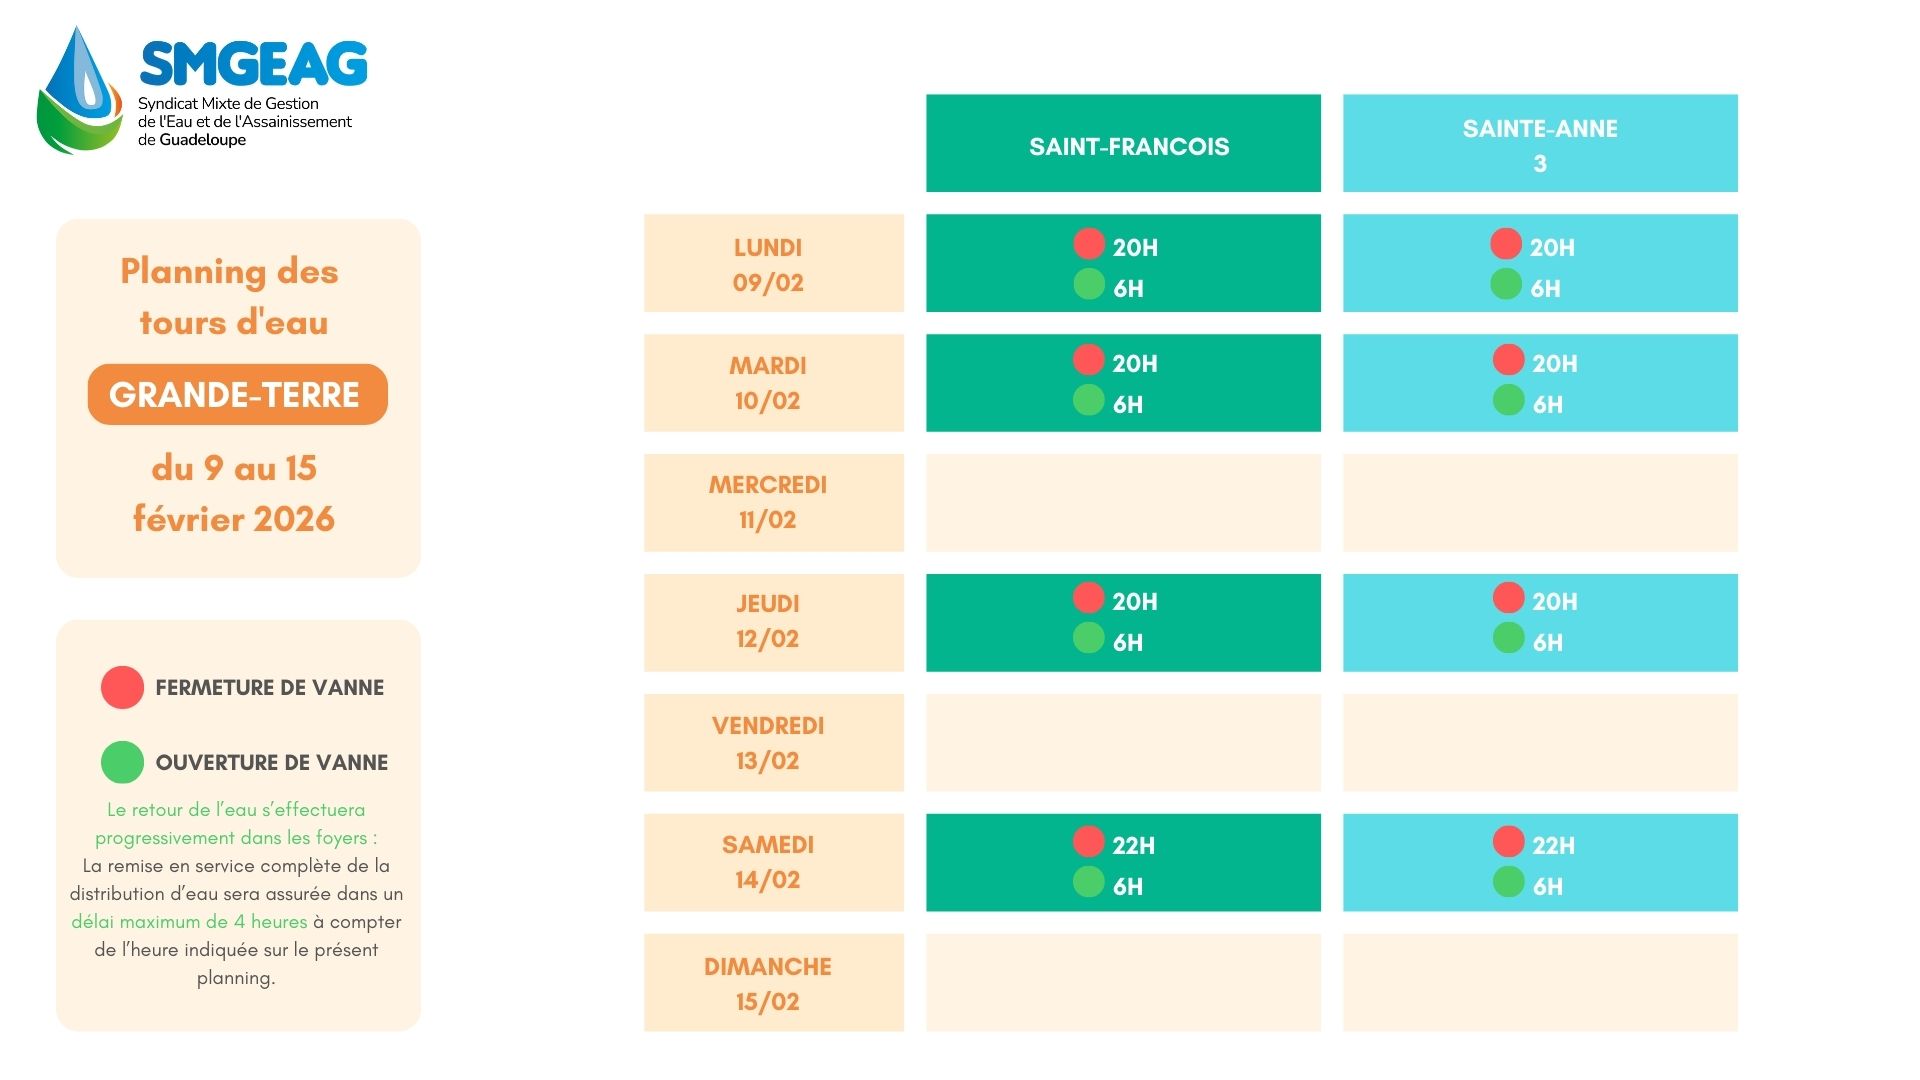Click the SMGEAG water drop logo
Viewport: 1920px width, 1080px height.
80,90
